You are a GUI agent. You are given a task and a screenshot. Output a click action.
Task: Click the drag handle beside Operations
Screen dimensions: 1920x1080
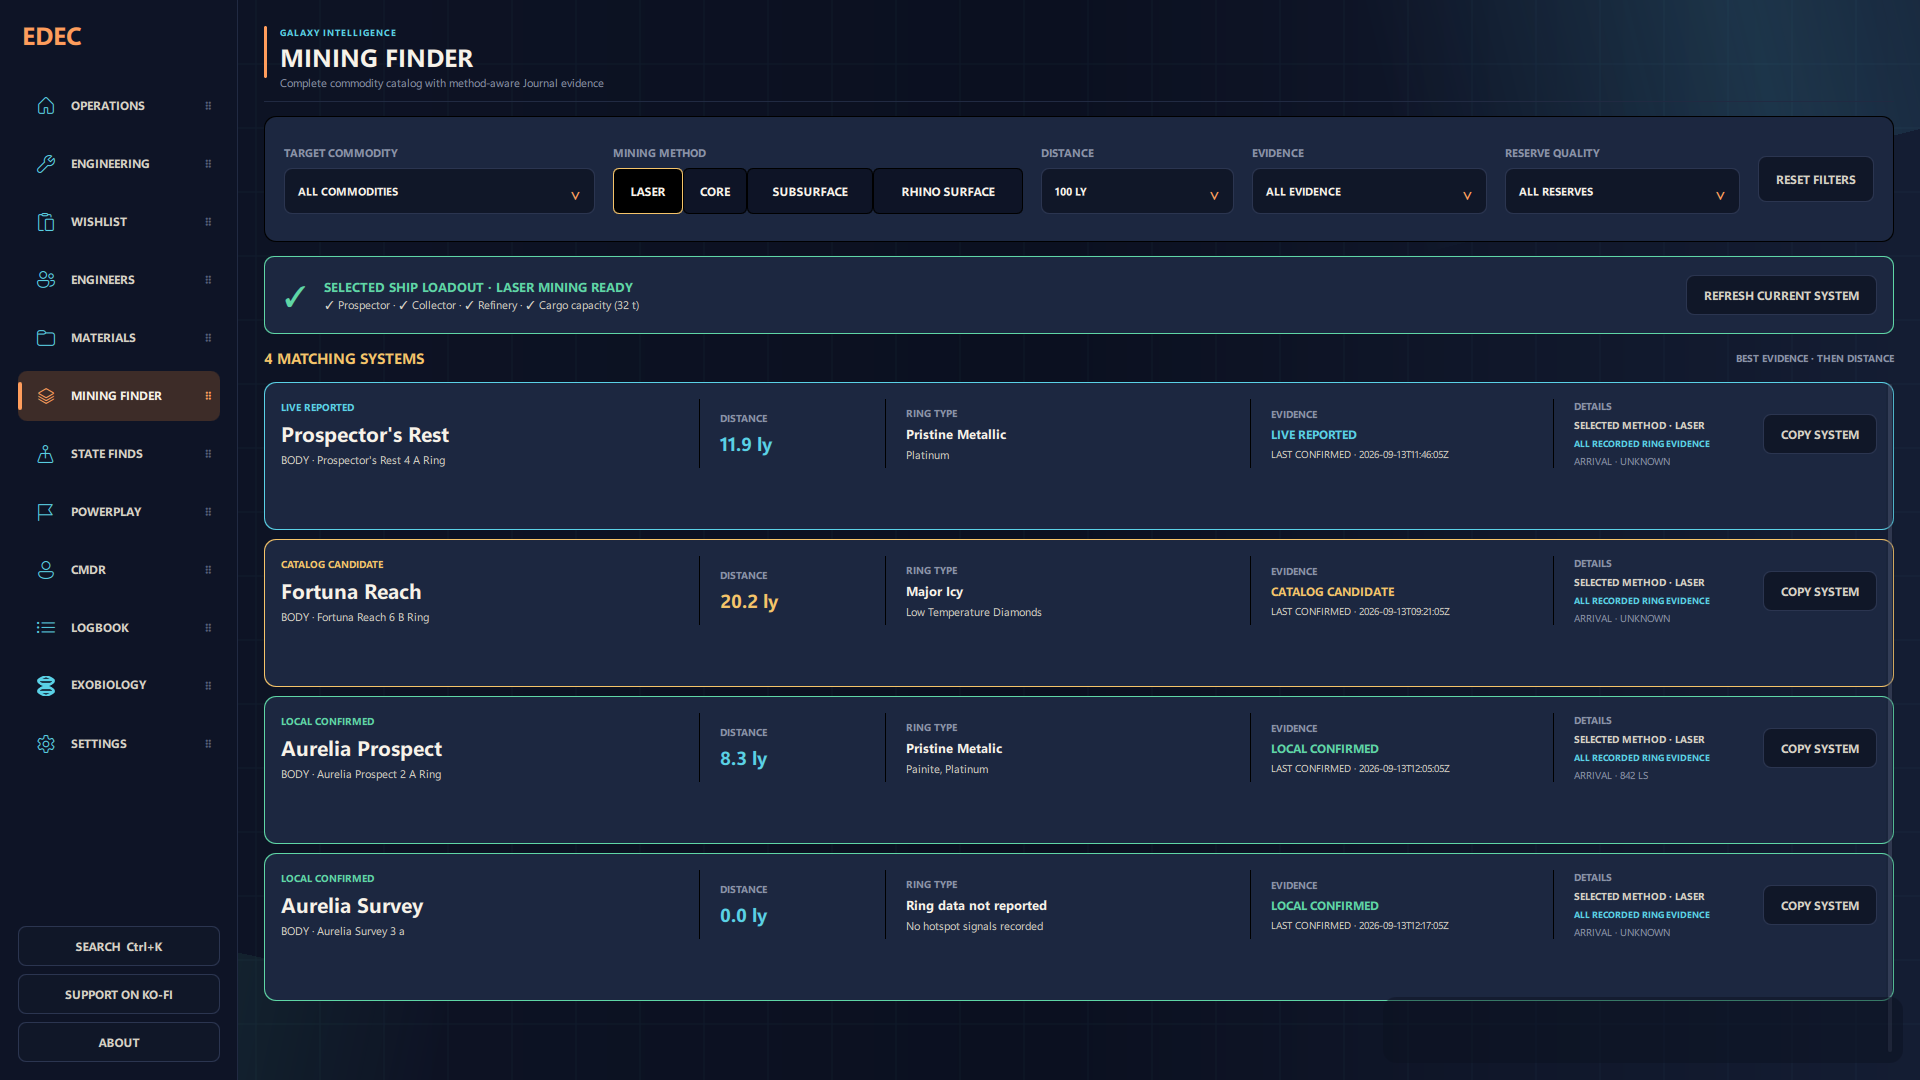[x=208, y=106]
